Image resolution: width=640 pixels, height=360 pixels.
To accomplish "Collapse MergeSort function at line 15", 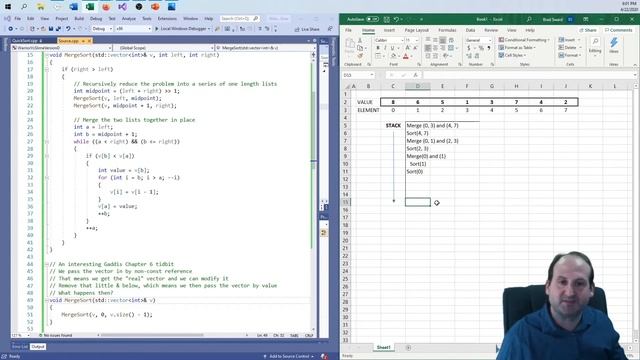I will (x=47, y=55).
